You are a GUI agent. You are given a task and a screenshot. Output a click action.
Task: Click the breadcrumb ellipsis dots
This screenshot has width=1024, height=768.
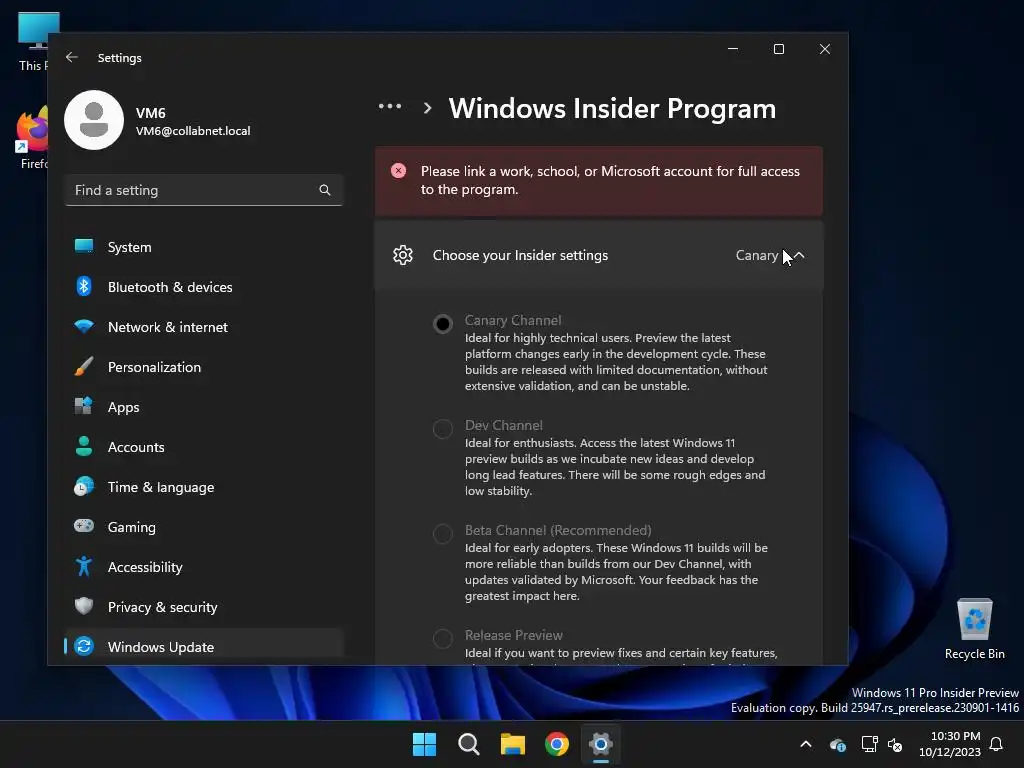point(390,106)
